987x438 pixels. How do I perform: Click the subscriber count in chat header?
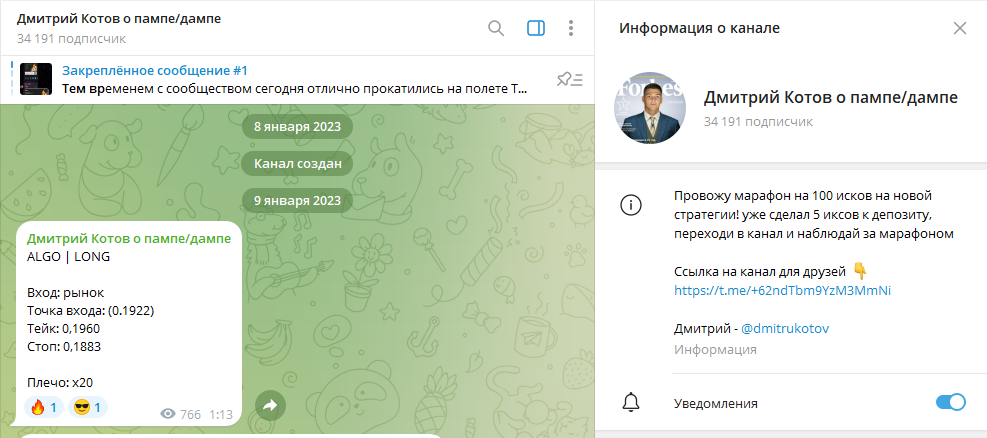click(x=71, y=39)
